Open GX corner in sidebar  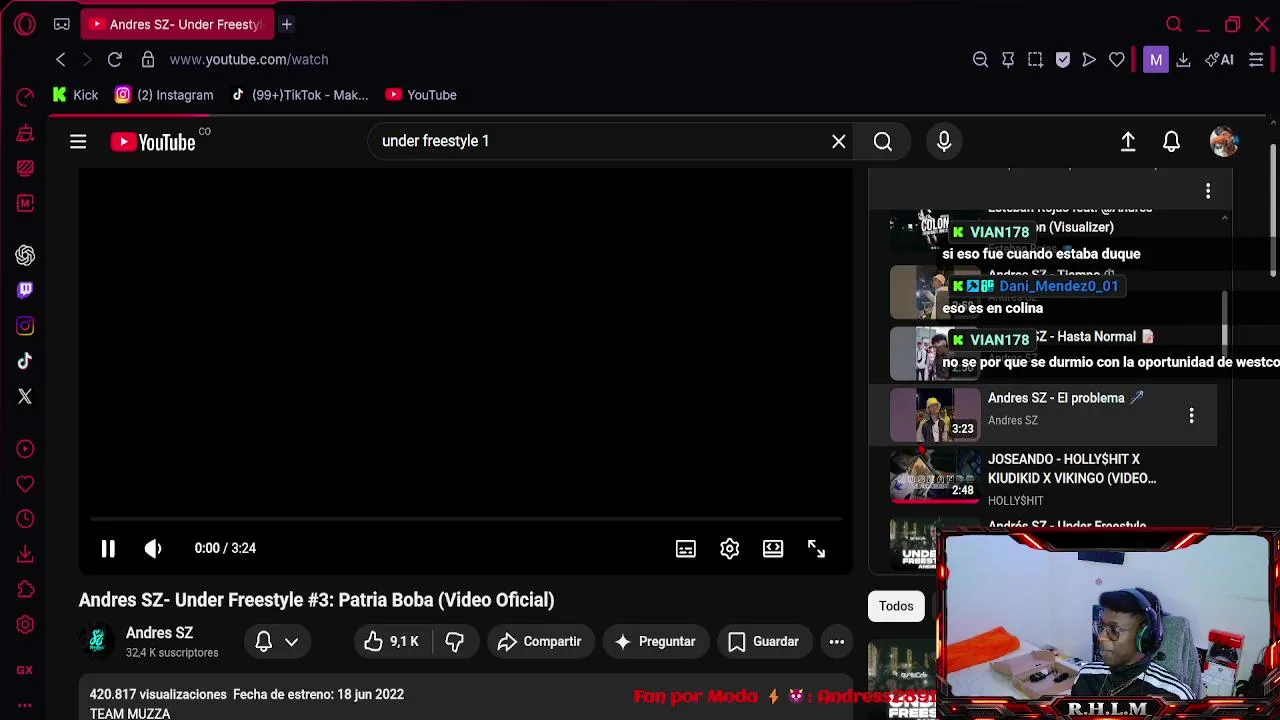point(25,670)
